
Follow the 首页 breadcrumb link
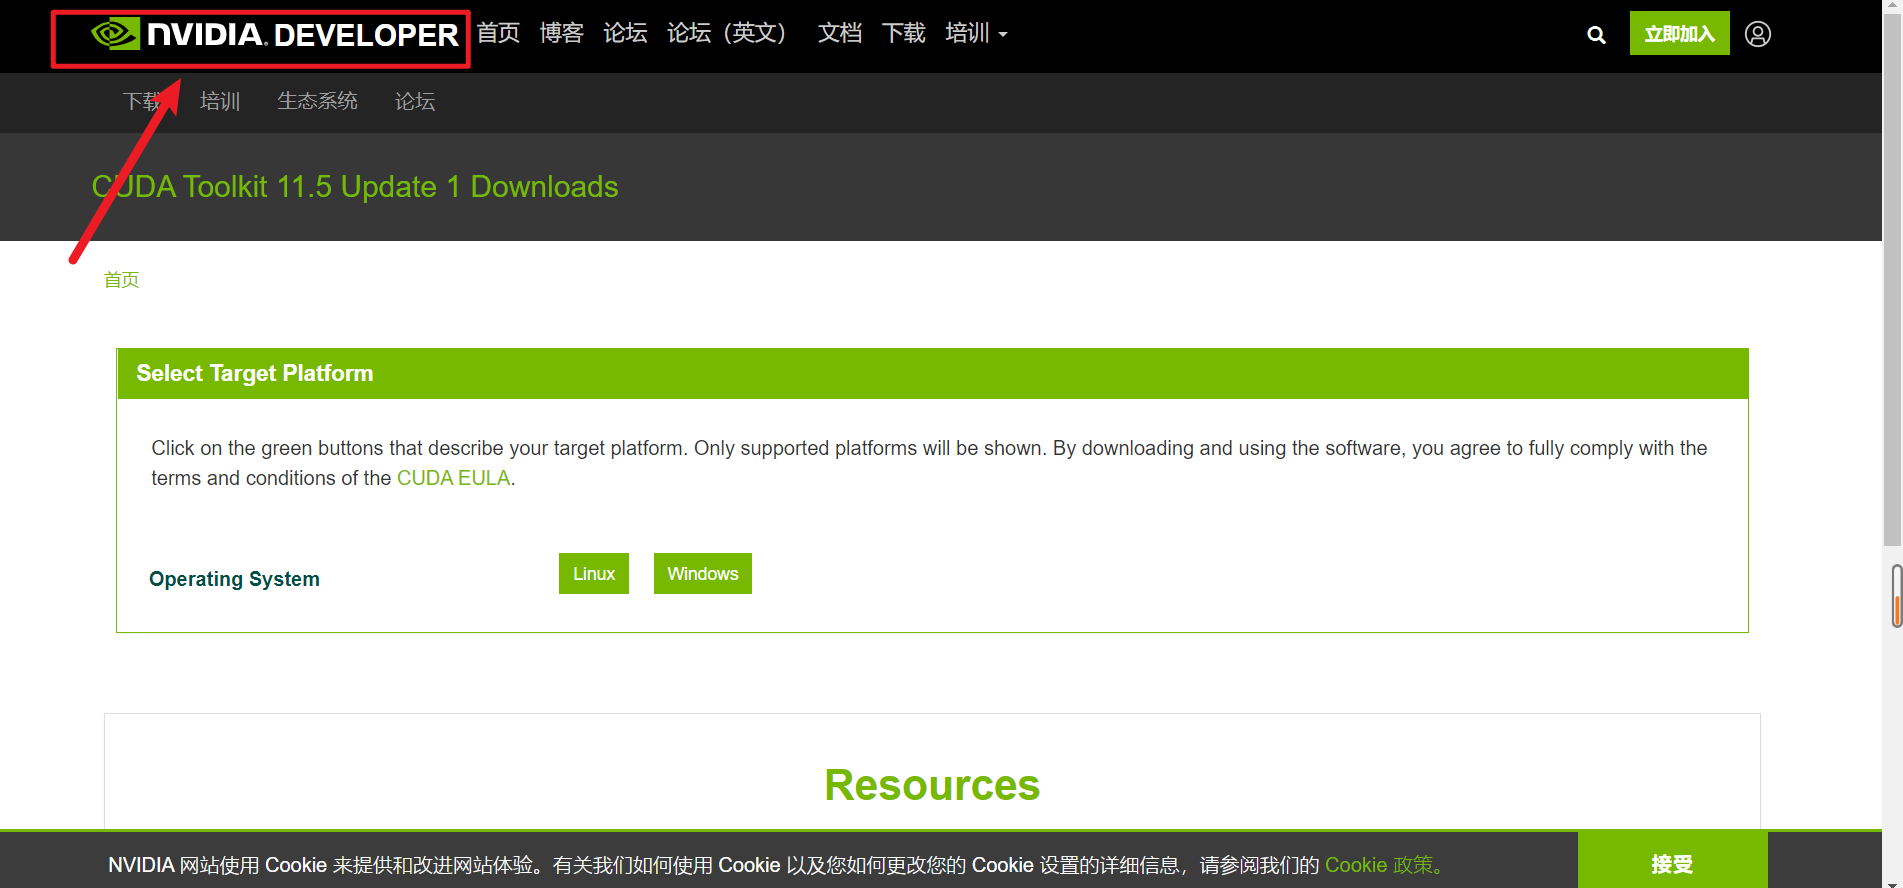(x=121, y=280)
